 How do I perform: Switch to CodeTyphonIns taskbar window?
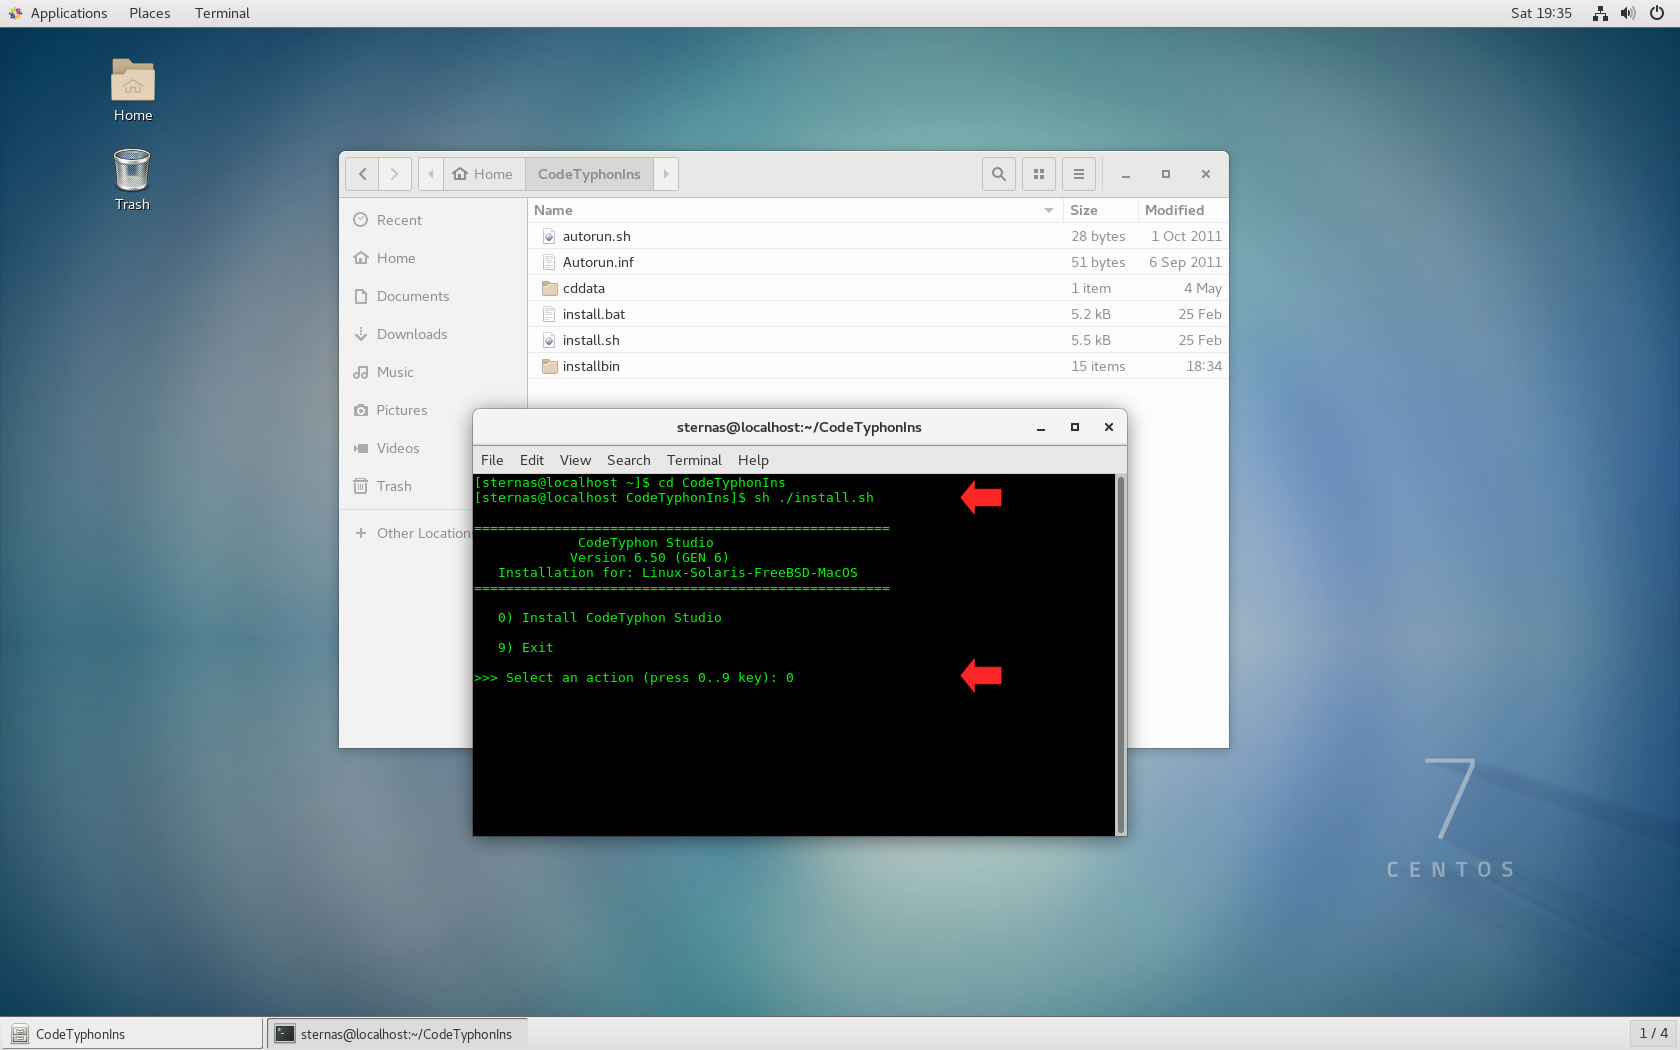[132, 1034]
